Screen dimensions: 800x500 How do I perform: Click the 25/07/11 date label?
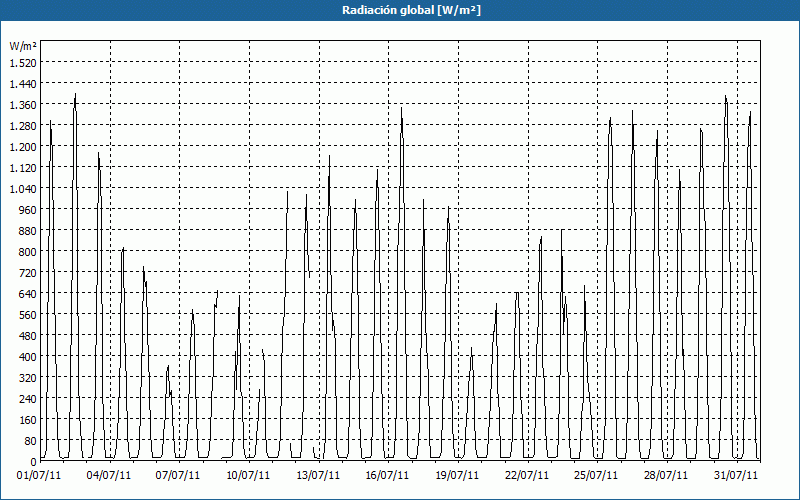pos(596,476)
